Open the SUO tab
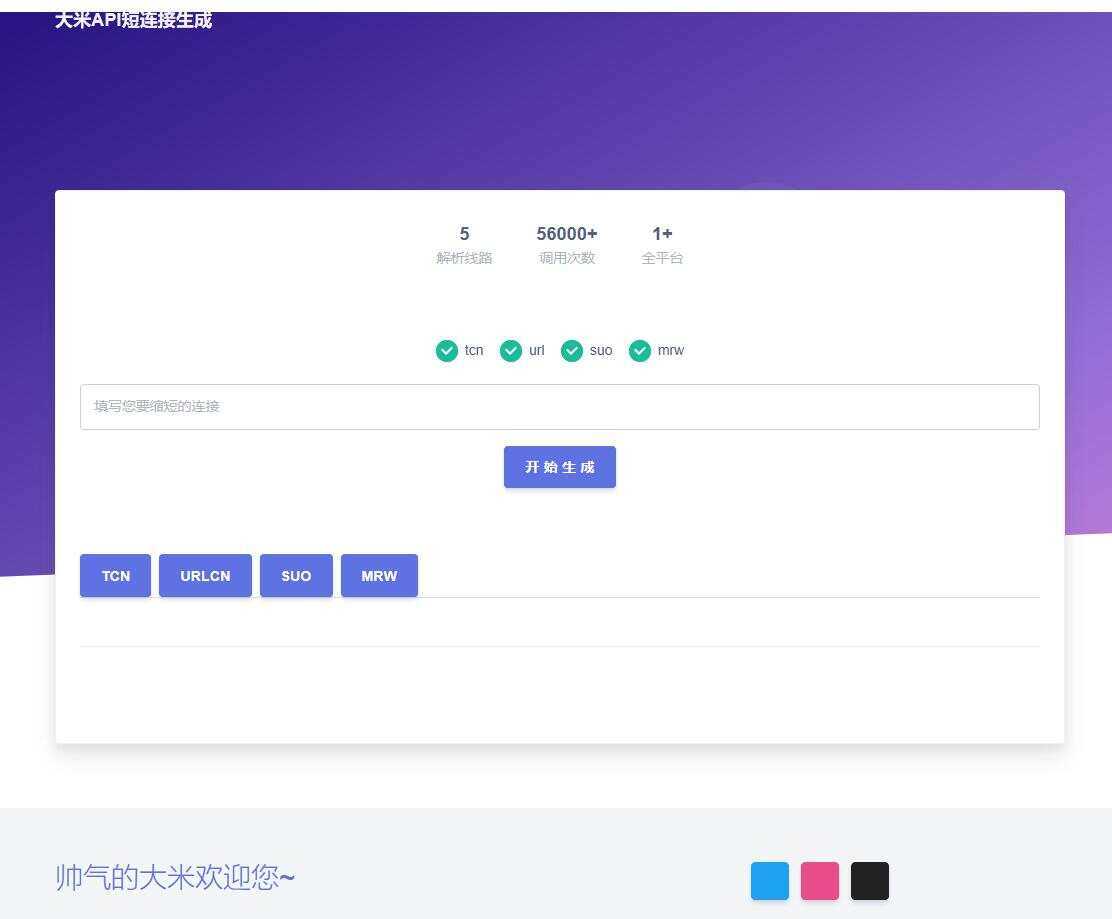This screenshot has width=1112, height=919. 296,575
